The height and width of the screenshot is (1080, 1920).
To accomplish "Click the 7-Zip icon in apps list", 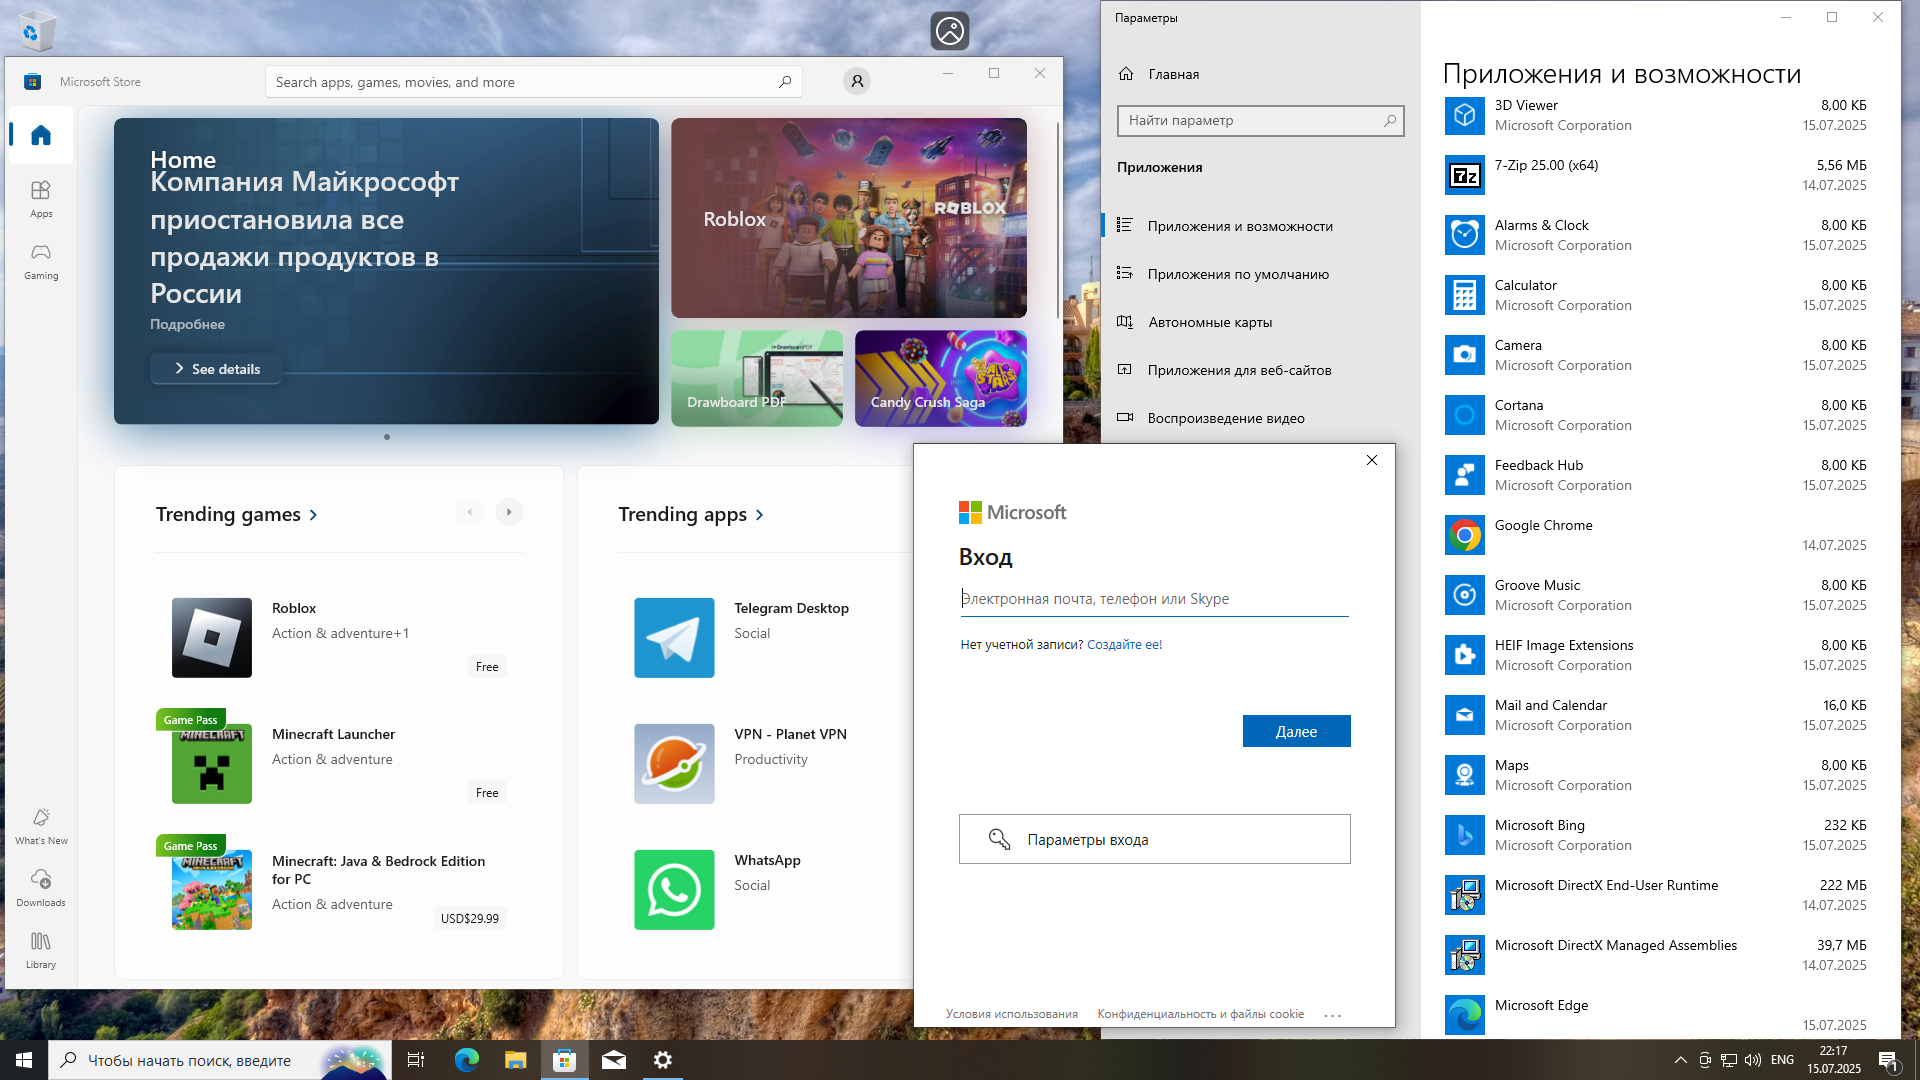I will point(1465,175).
